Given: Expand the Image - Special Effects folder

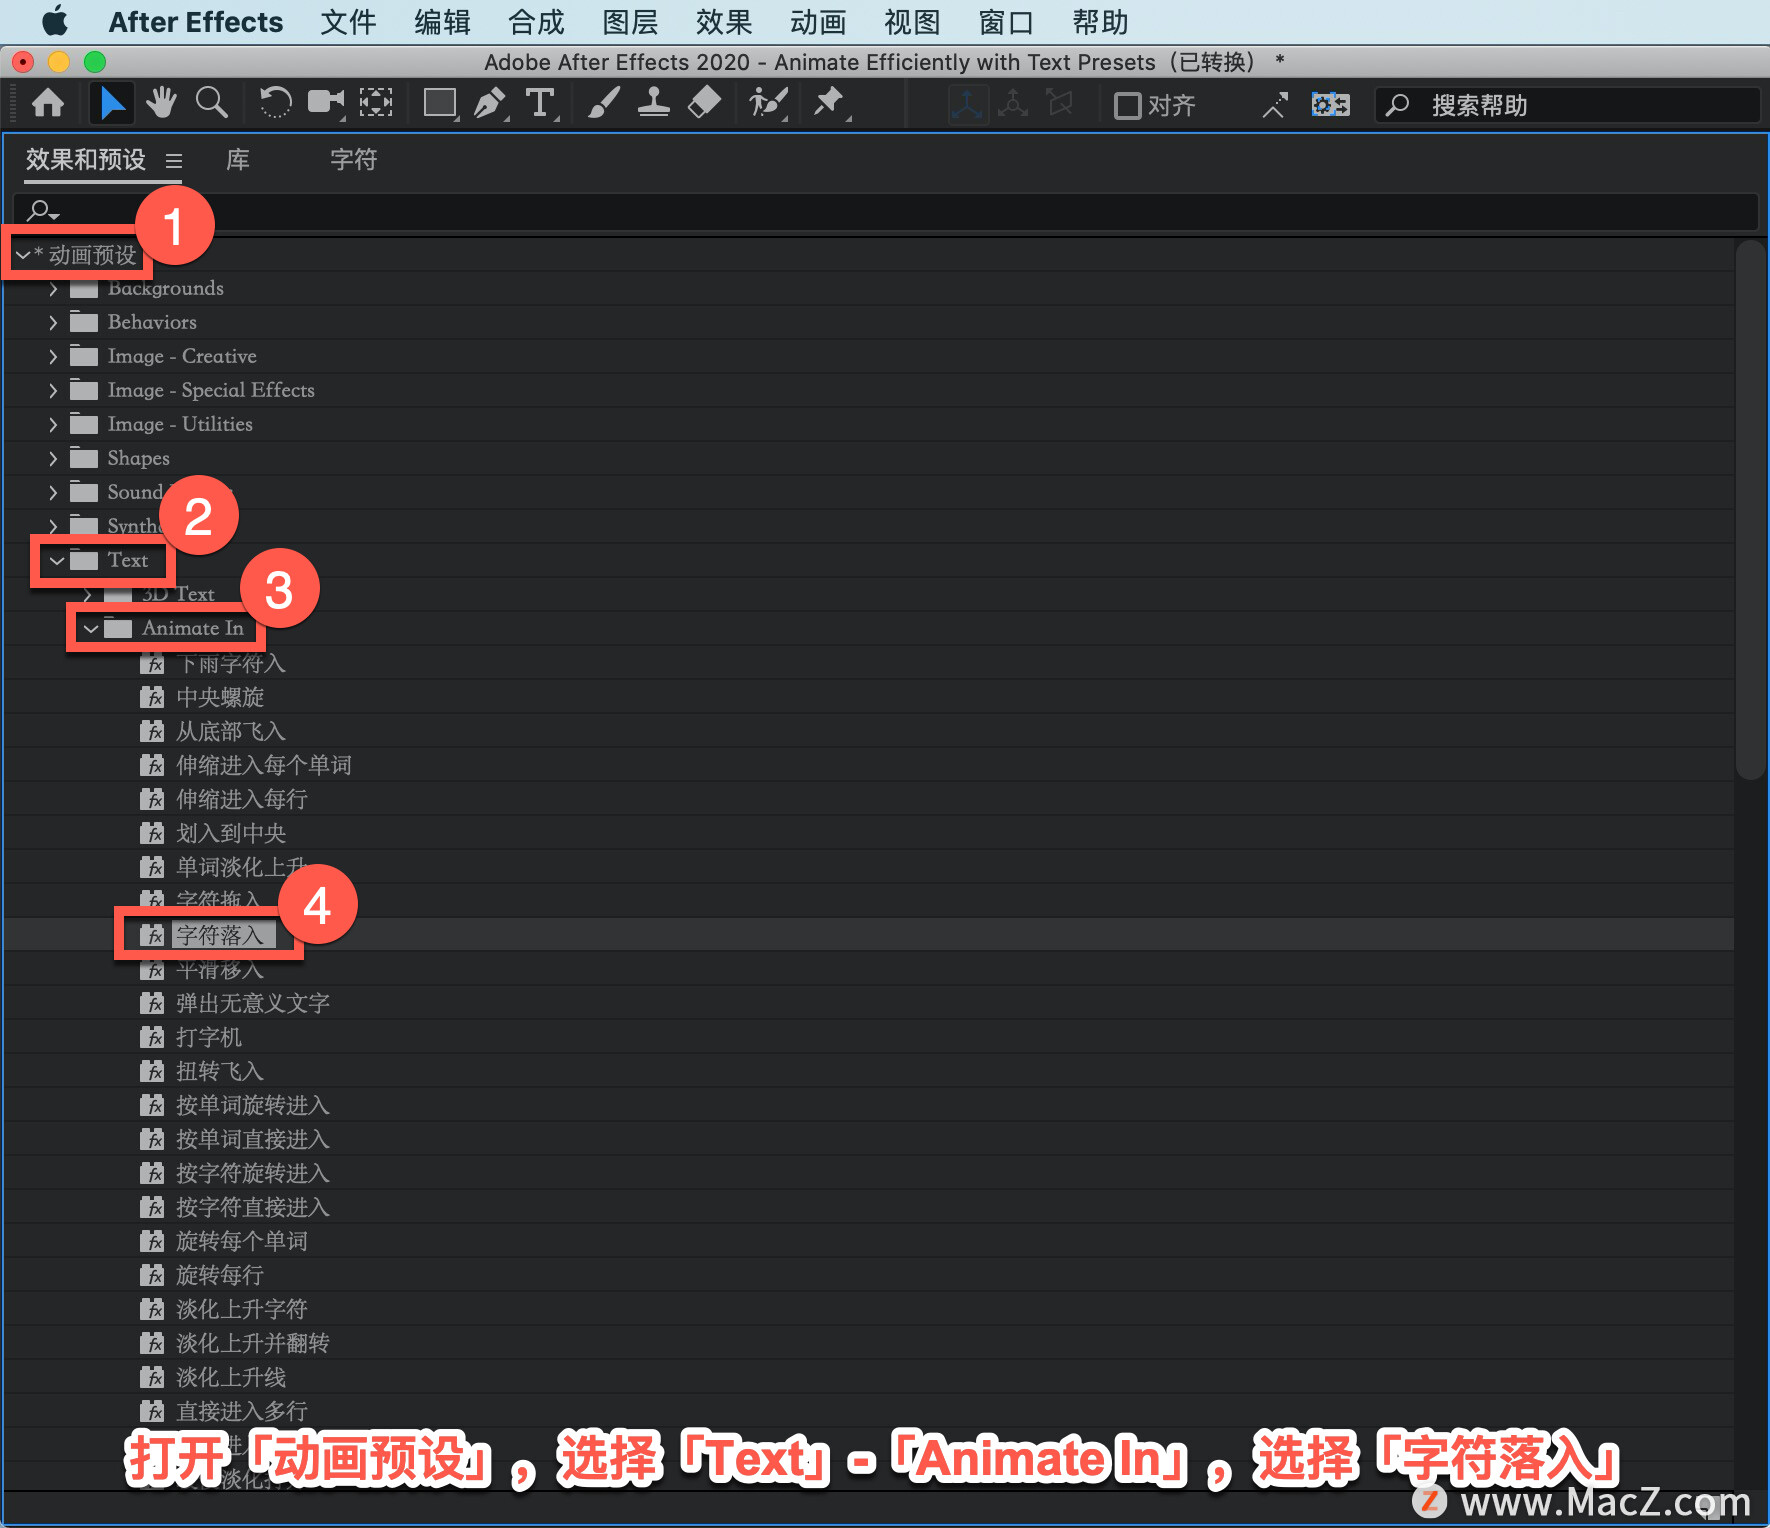Looking at the screenshot, I should (x=53, y=391).
